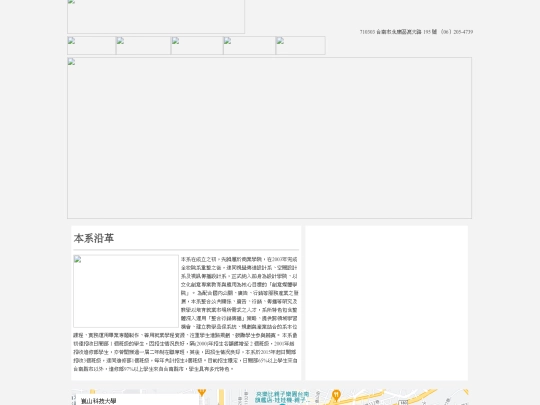Open the fourth broken navigation image in the menu row

pos(249,45)
